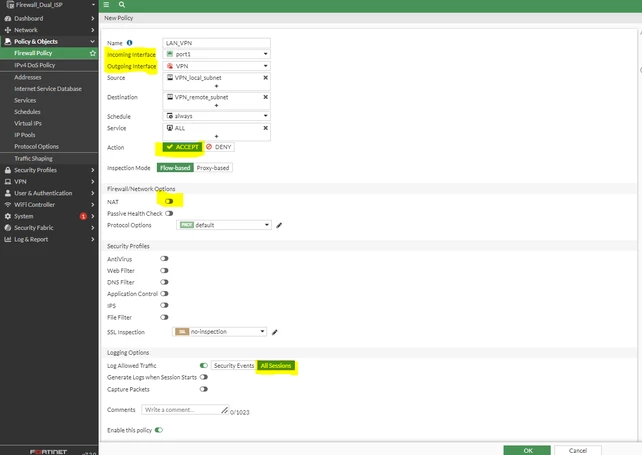Screen dimensions: 642x455
Task: Enable the Web Filter toggle
Action: point(164,270)
